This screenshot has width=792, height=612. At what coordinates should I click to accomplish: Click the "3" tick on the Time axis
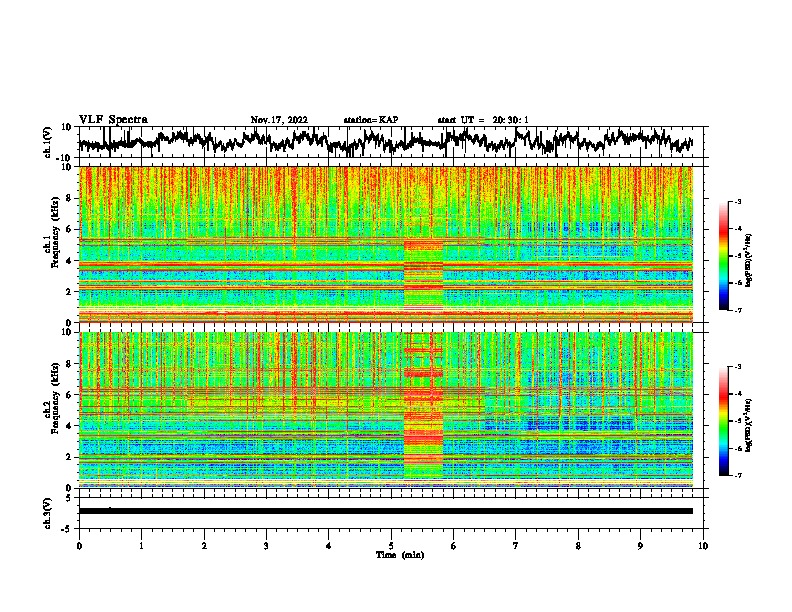(x=266, y=546)
